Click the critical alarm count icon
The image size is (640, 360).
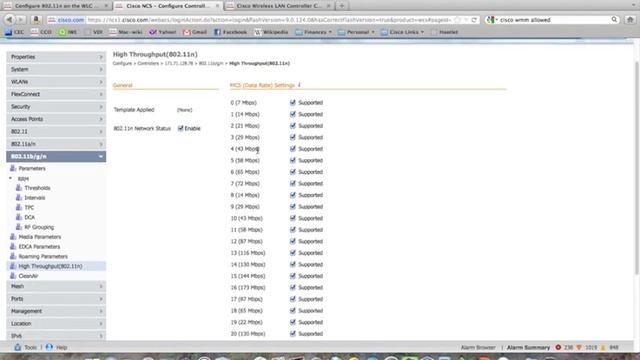point(558,347)
